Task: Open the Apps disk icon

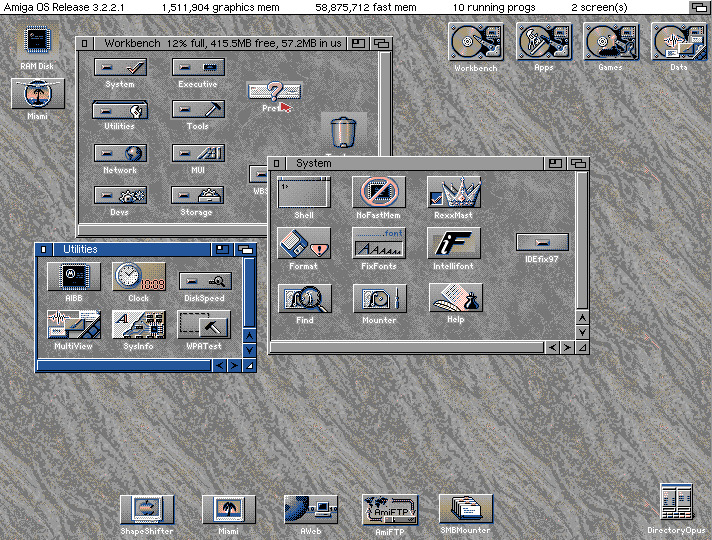Action: [544, 42]
